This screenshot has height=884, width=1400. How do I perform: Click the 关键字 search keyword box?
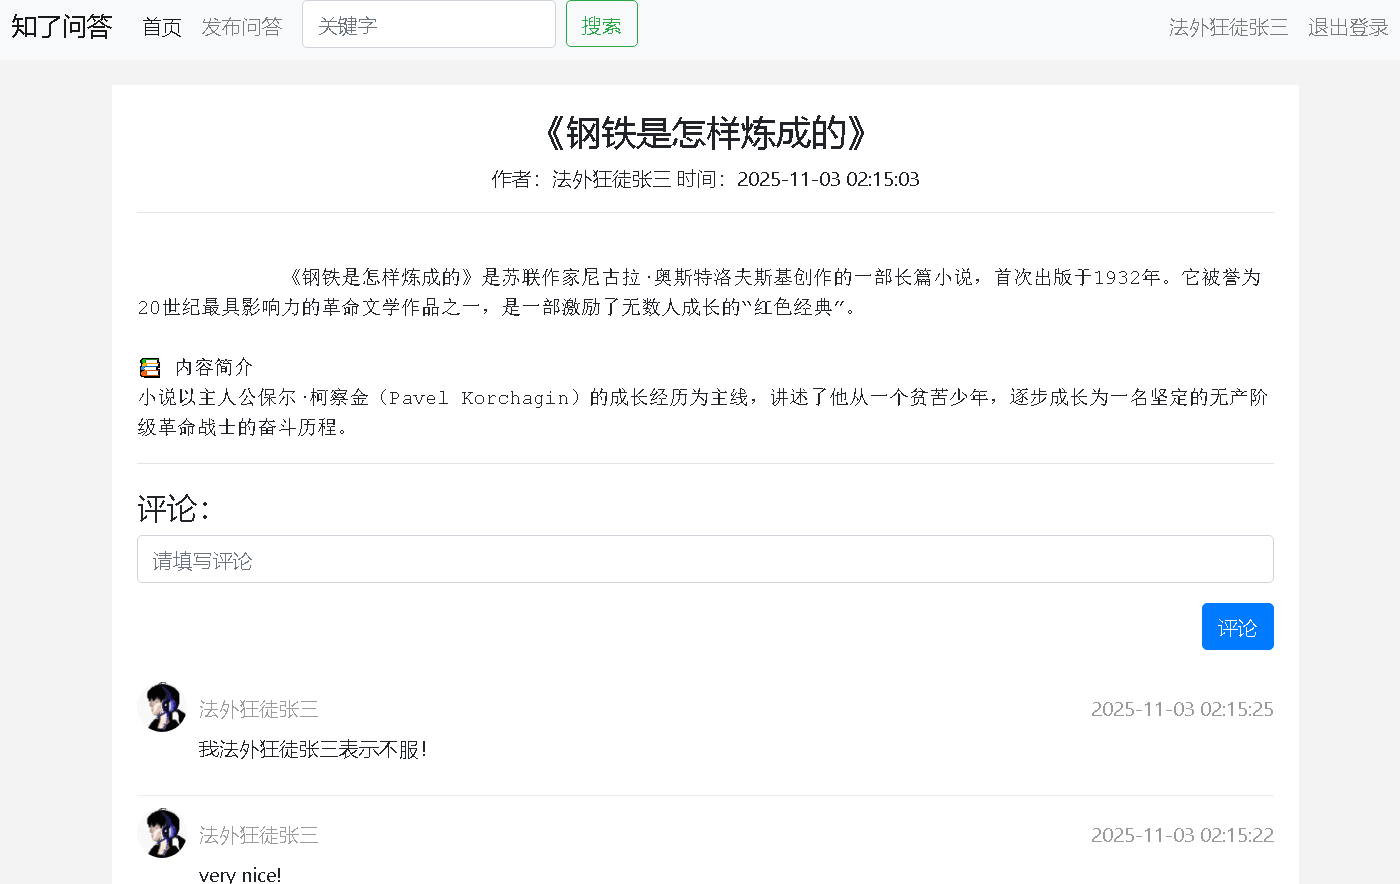point(428,24)
